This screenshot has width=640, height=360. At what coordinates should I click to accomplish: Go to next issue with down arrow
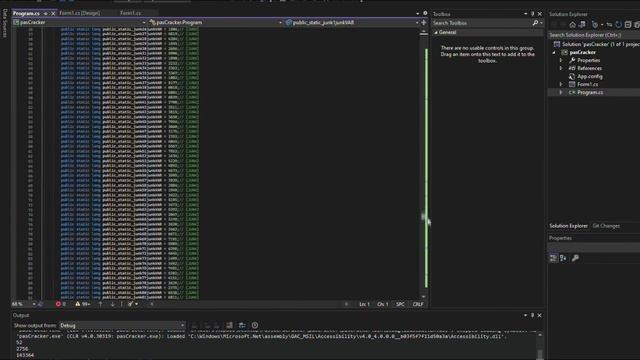112,304
